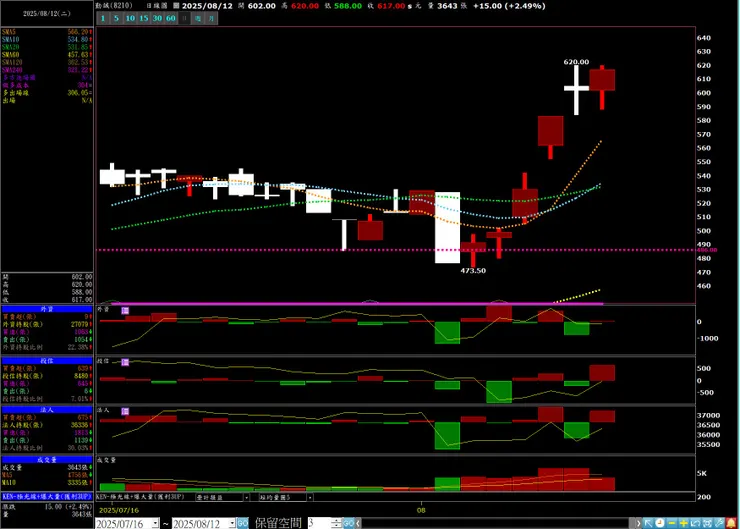740x529 pixels.
Task: Click the 漲跌 15.00 (+2.49%) row
Action: [47, 506]
